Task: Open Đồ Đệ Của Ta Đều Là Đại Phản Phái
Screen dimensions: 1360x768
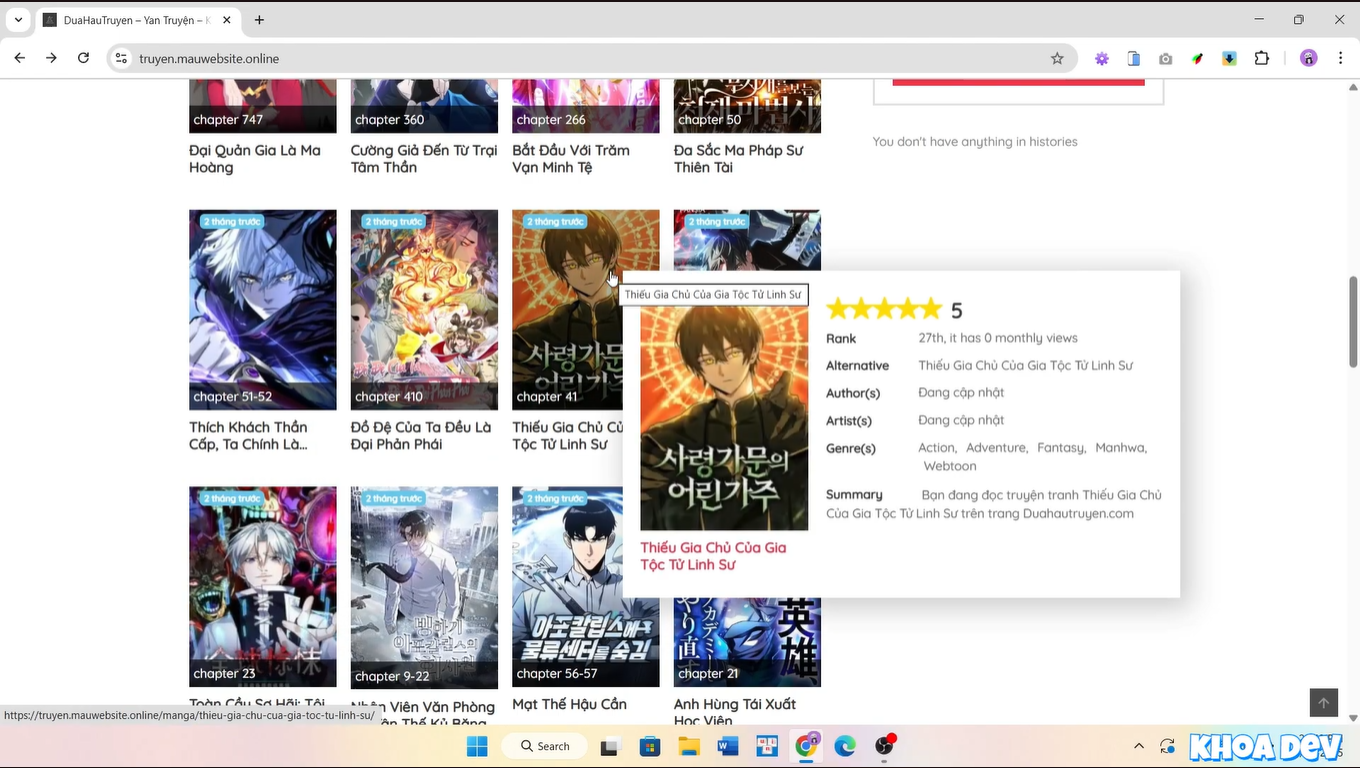Action: tap(421, 436)
